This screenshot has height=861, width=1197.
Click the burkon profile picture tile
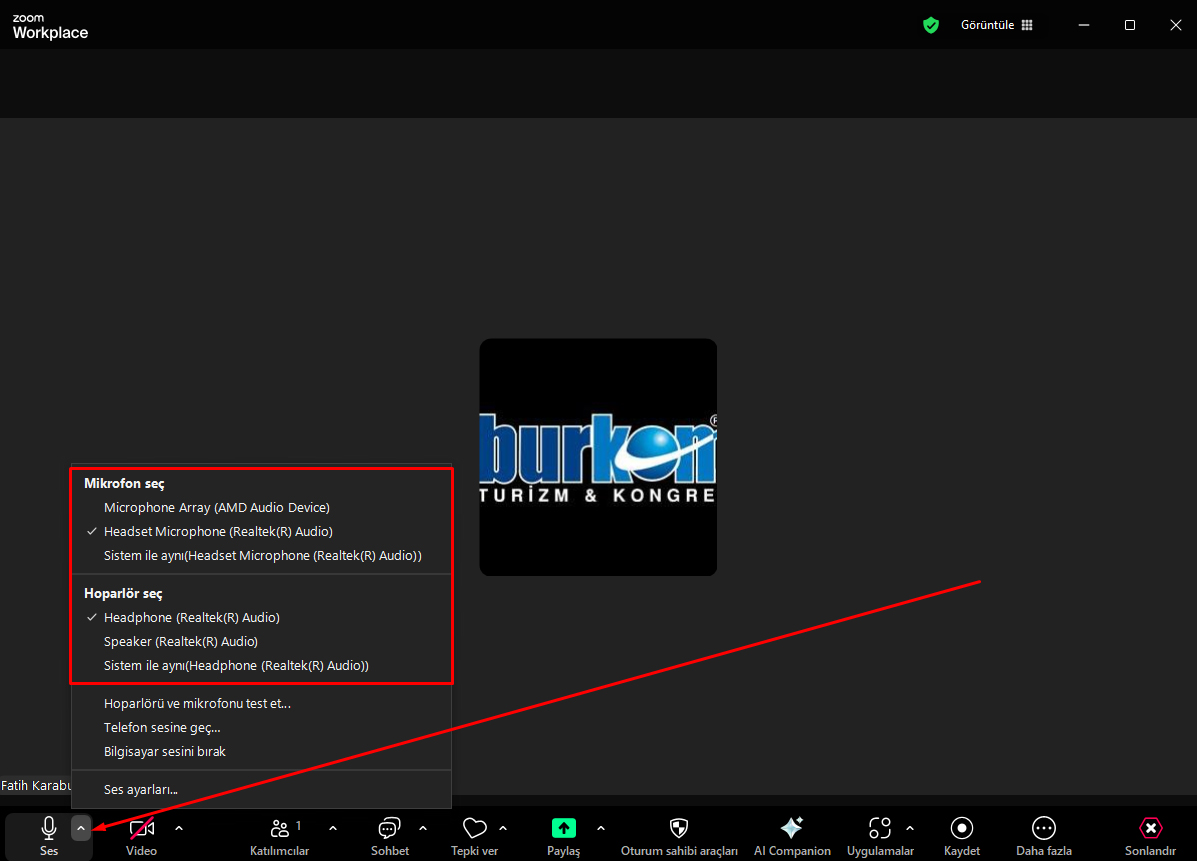598,457
